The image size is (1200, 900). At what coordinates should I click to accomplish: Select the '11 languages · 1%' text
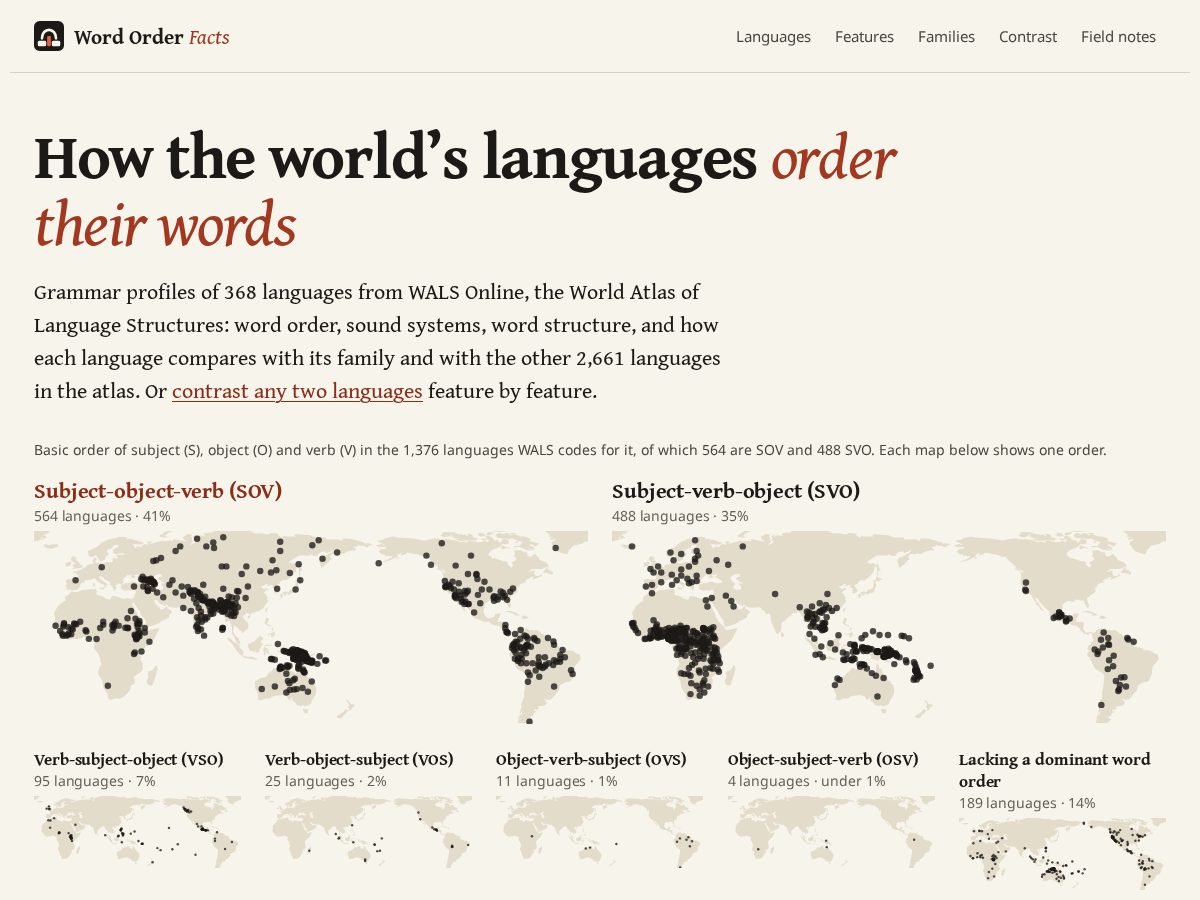tap(557, 781)
